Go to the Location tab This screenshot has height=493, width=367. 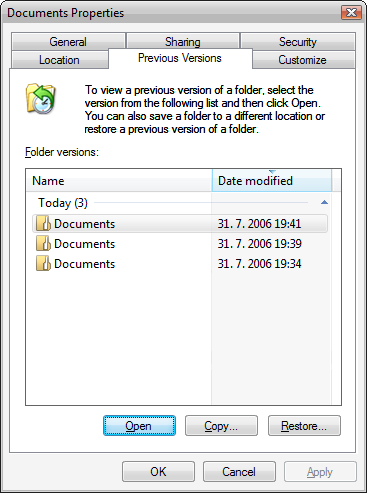(59, 60)
